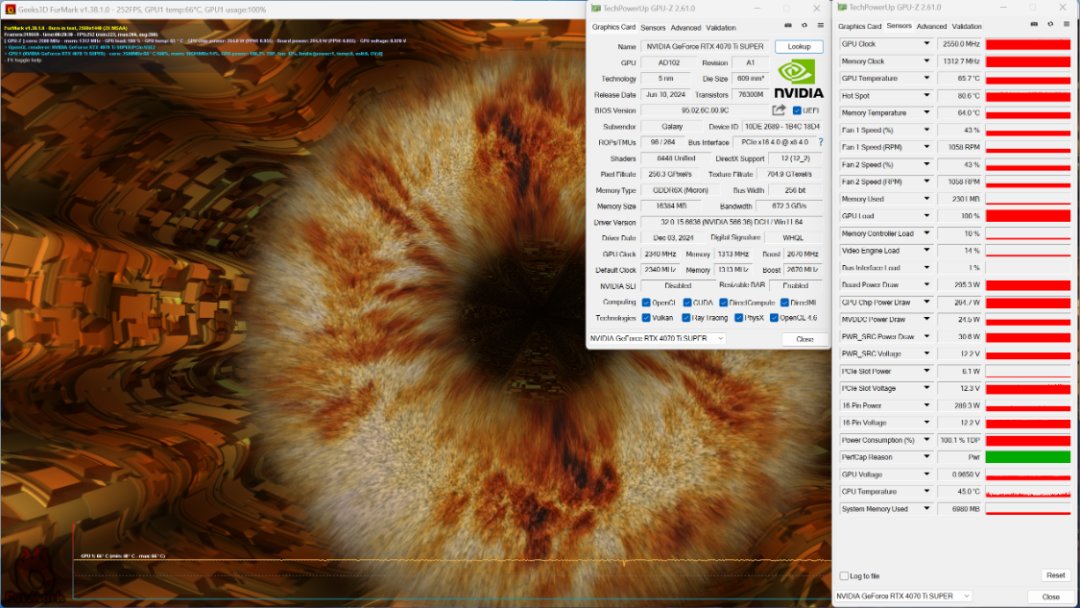The height and width of the screenshot is (608, 1080).
Task: Click GPU-Z icon in the Graphics Card window title bar
Action: click(596, 8)
